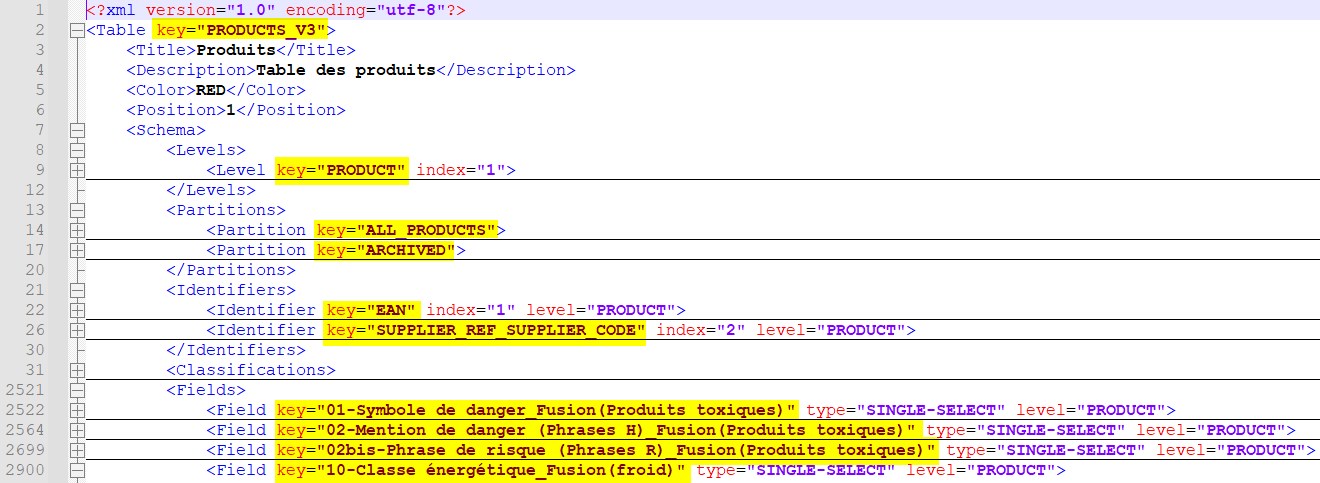Expand the Classifications section
This screenshot has width=1320, height=483.
click(x=77, y=370)
